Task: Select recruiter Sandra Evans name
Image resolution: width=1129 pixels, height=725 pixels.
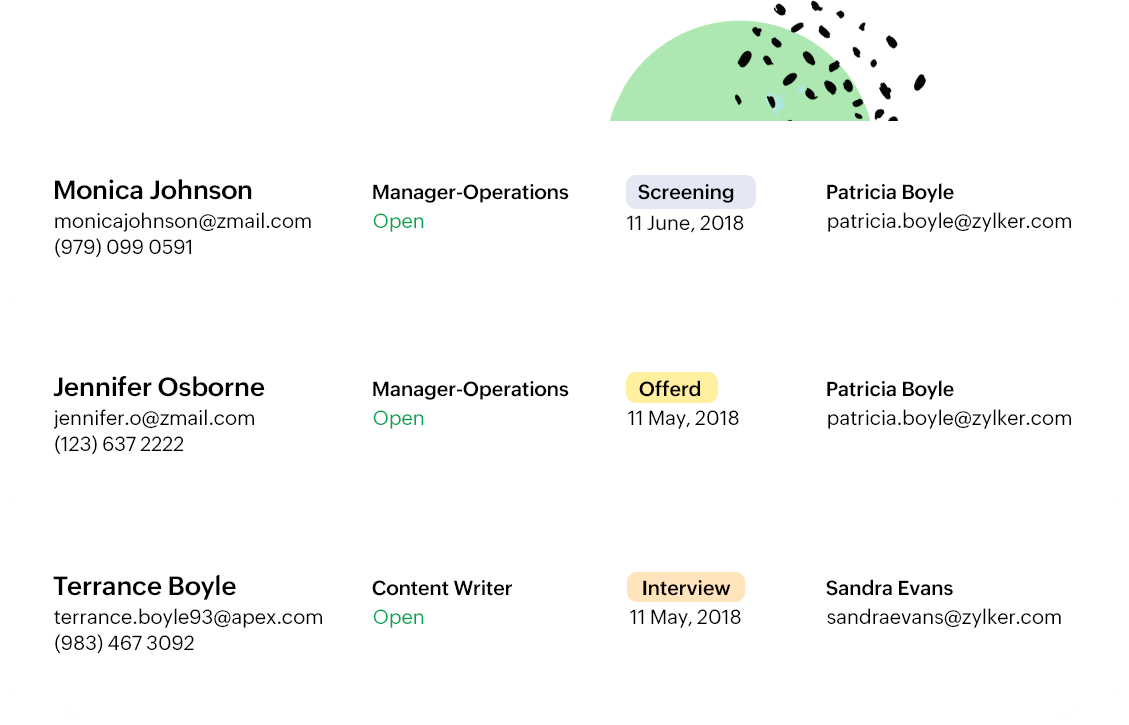Action: point(889,588)
